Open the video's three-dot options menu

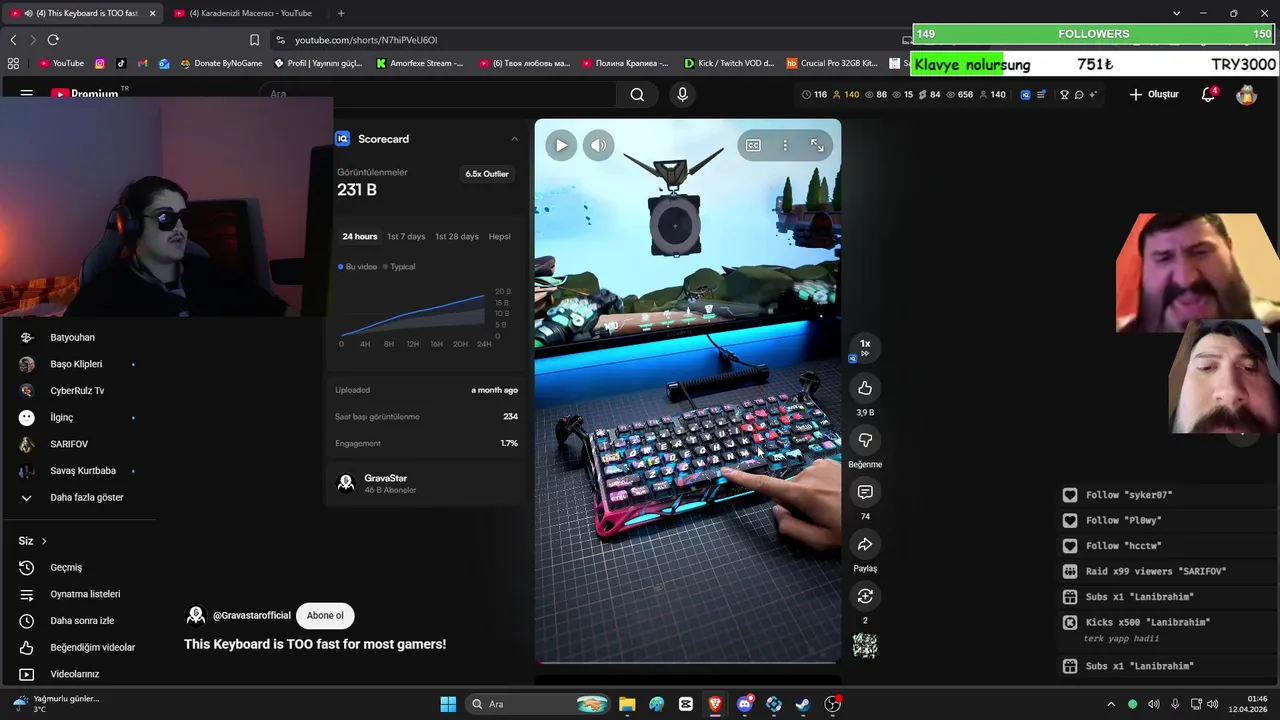(785, 146)
